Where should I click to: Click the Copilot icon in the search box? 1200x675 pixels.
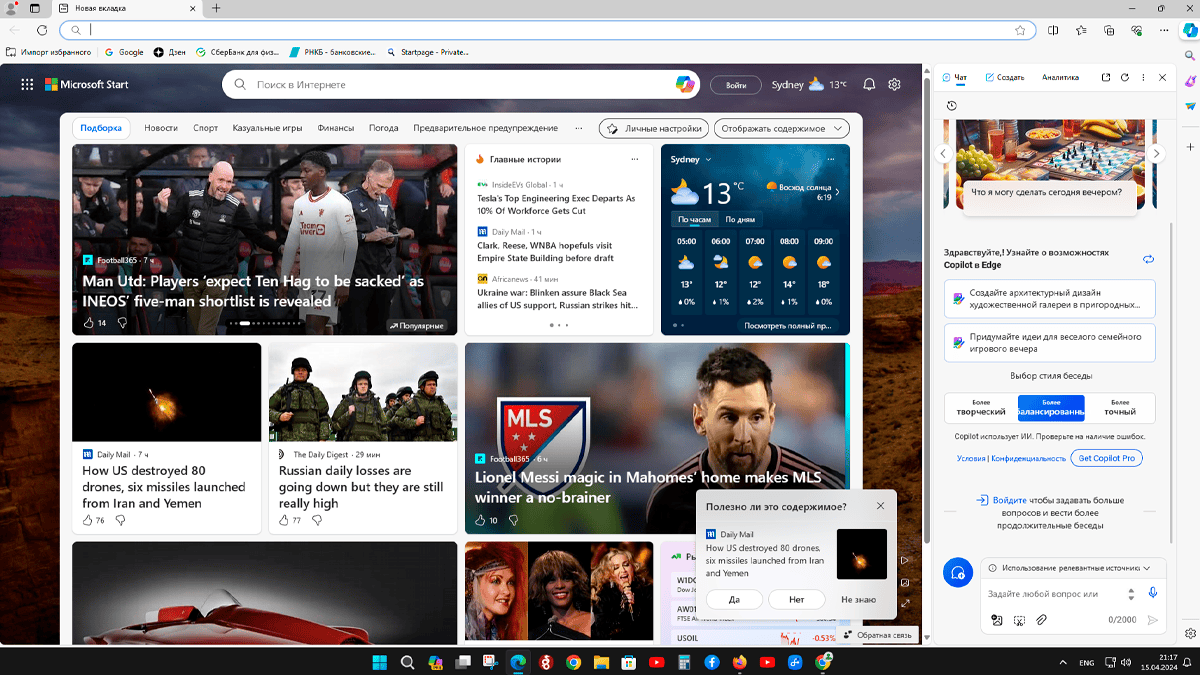coord(686,85)
